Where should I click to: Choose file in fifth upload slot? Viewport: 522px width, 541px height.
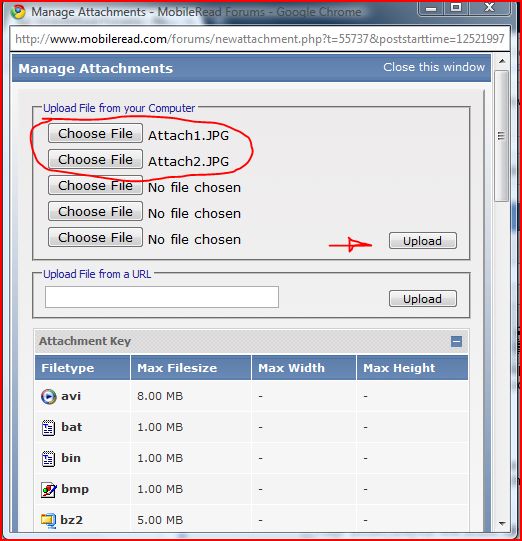pyautogui.click(x=95, y=237)
